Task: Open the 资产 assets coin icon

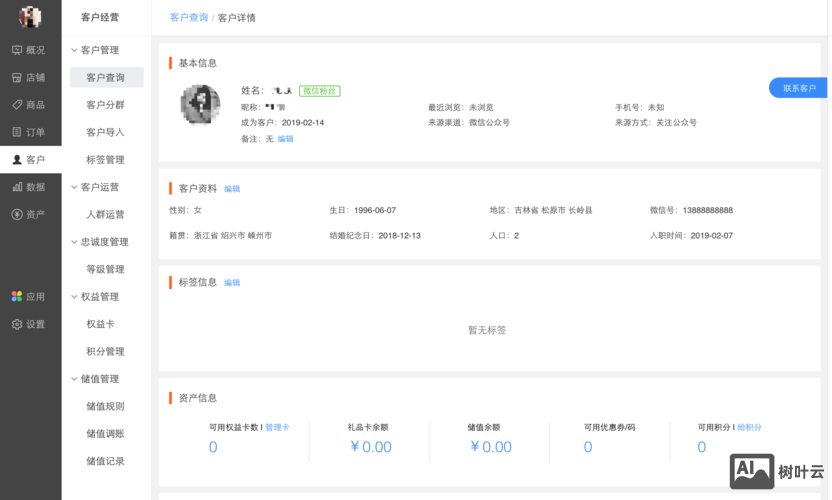Action: [x=17, y=214]
